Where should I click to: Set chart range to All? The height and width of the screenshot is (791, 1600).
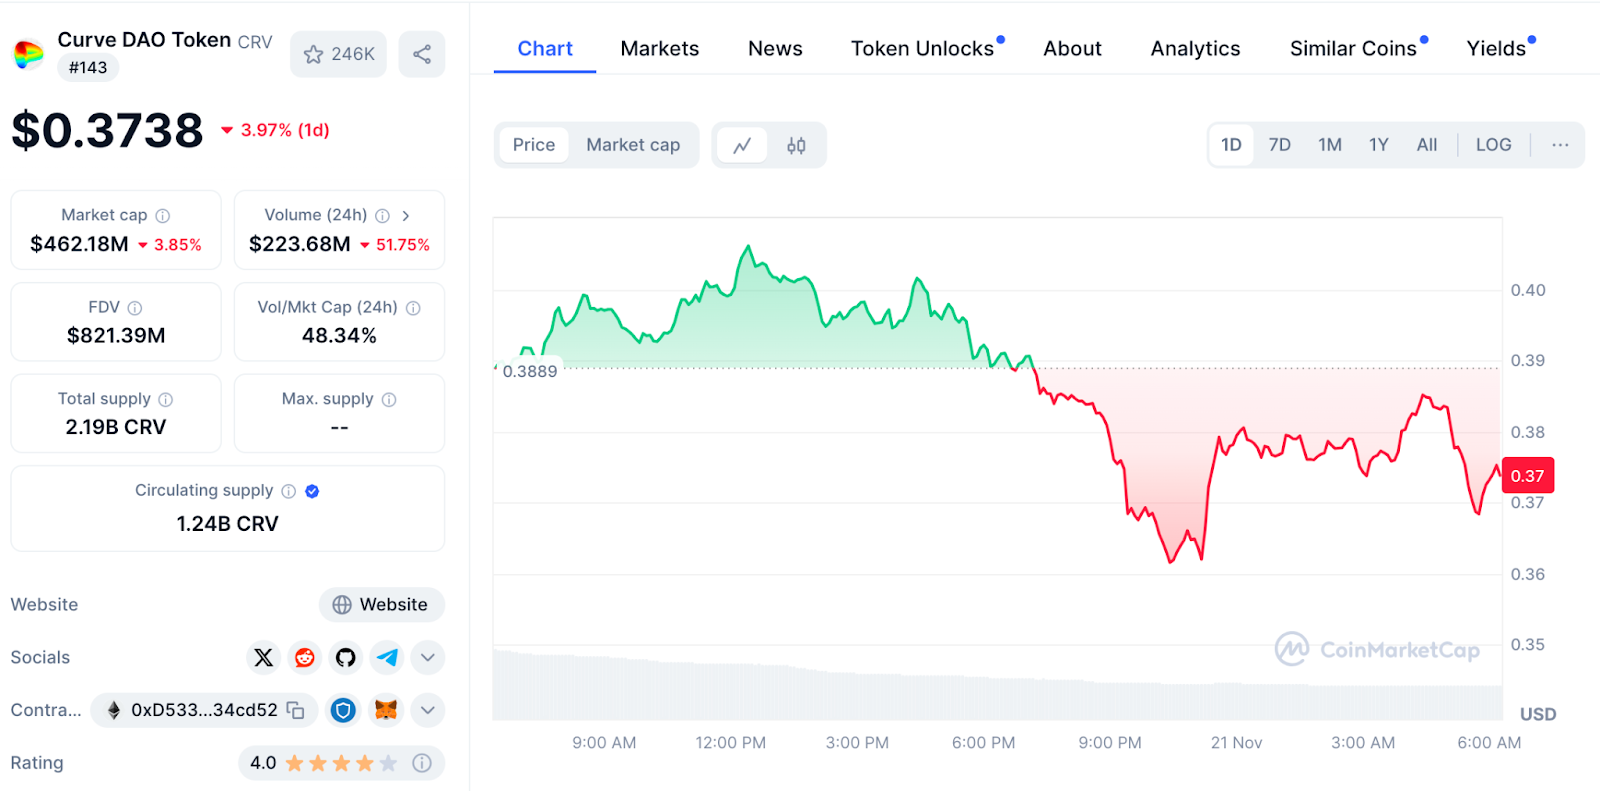coord(1427,145)
